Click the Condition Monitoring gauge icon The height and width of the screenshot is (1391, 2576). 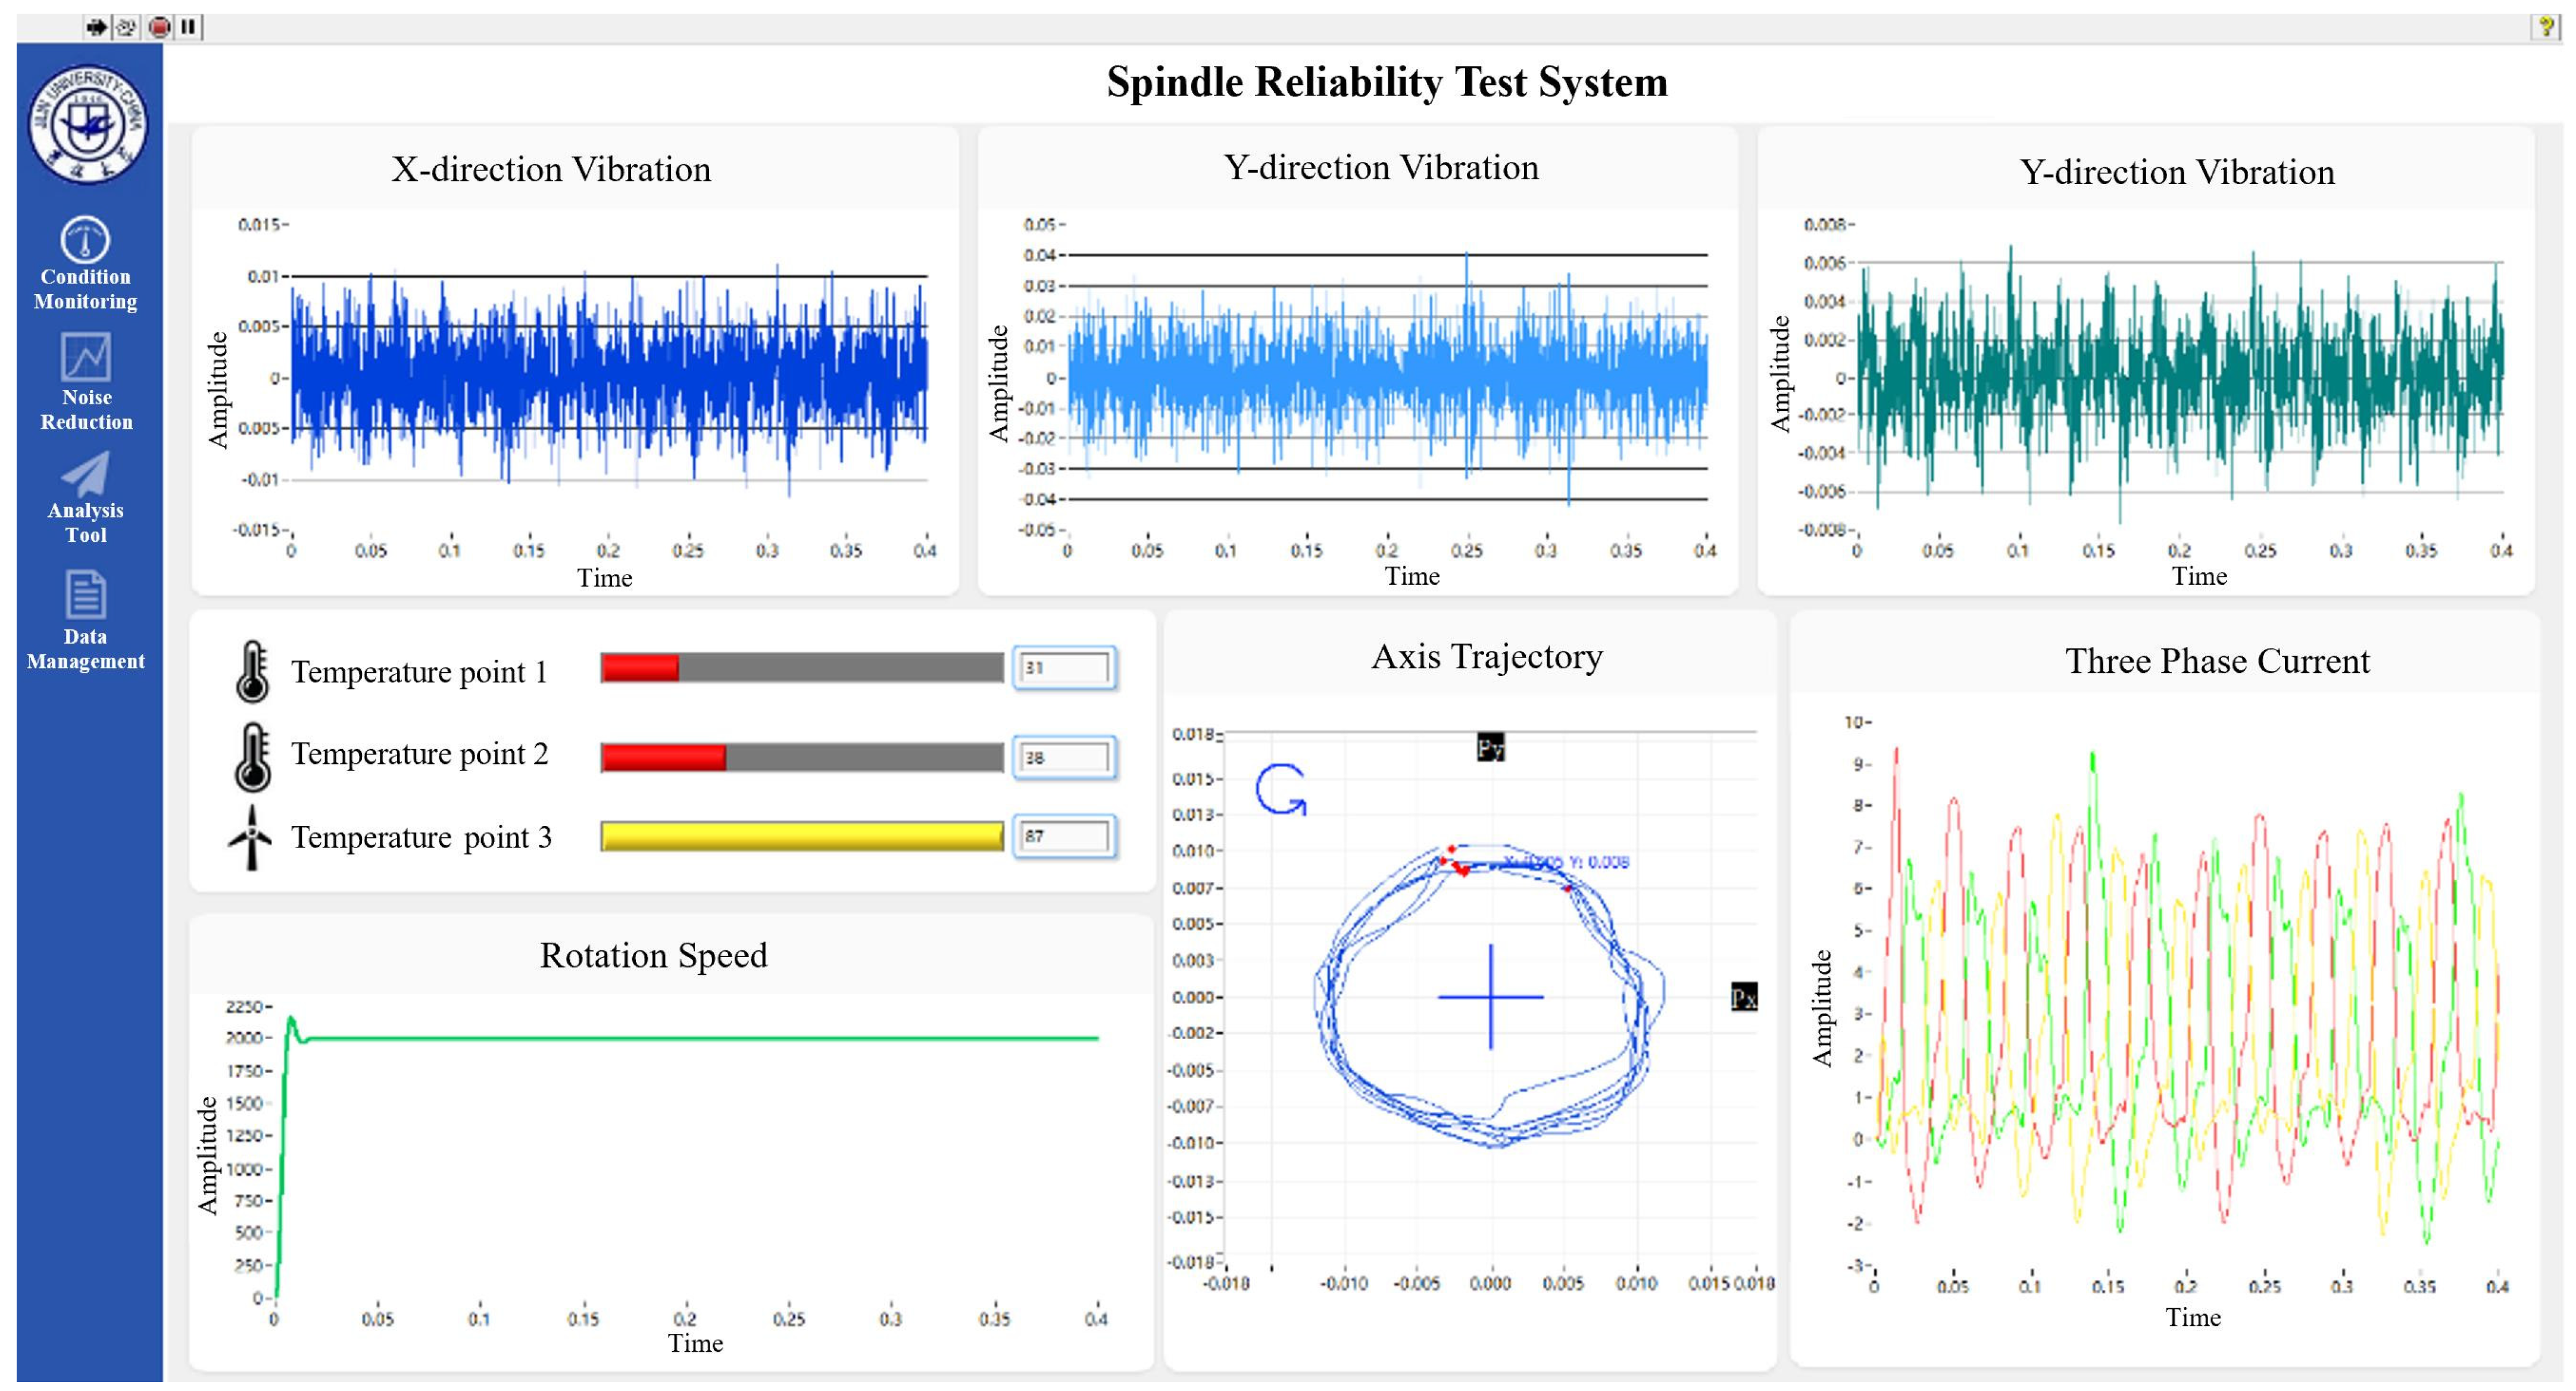pos(85,240)
